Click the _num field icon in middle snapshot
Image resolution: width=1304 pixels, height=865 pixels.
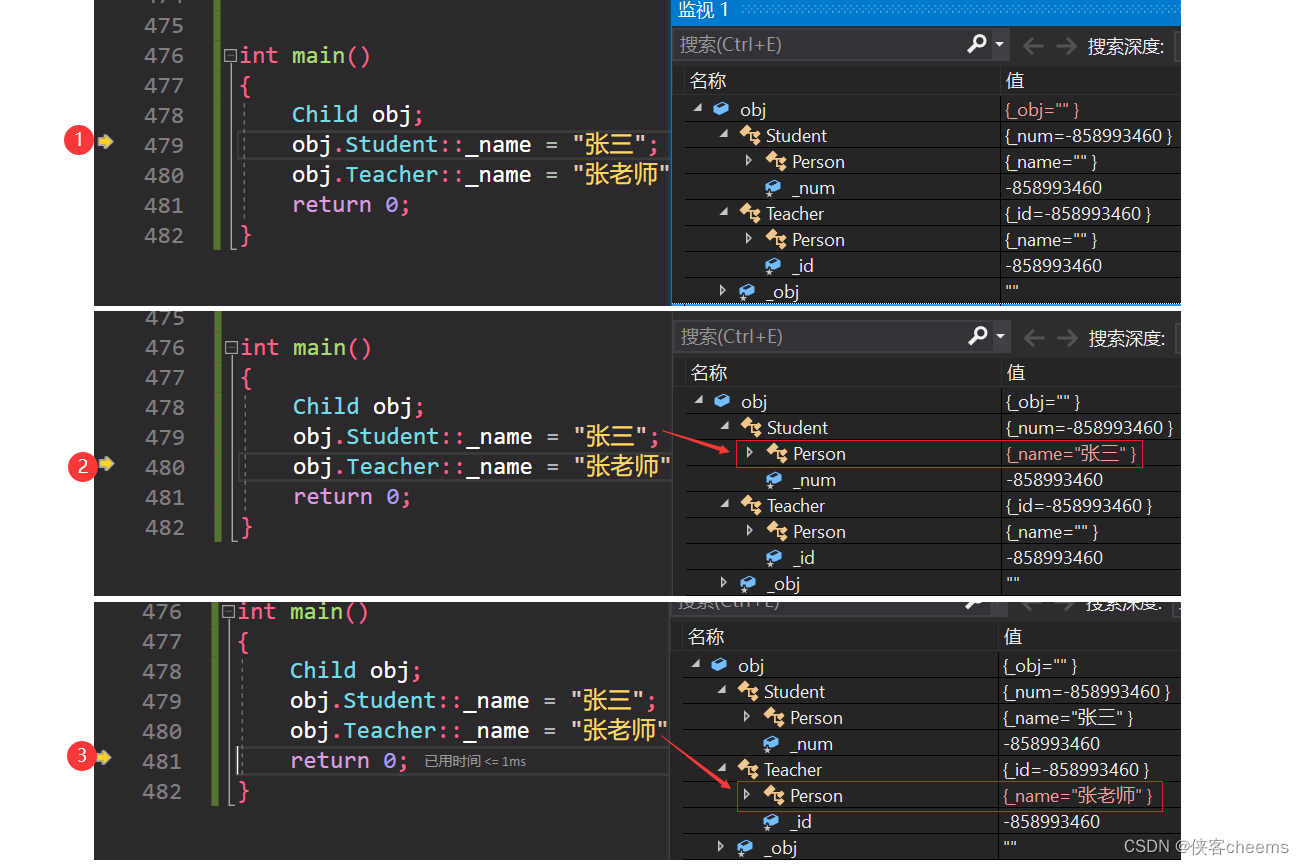[x=774, y=479]
